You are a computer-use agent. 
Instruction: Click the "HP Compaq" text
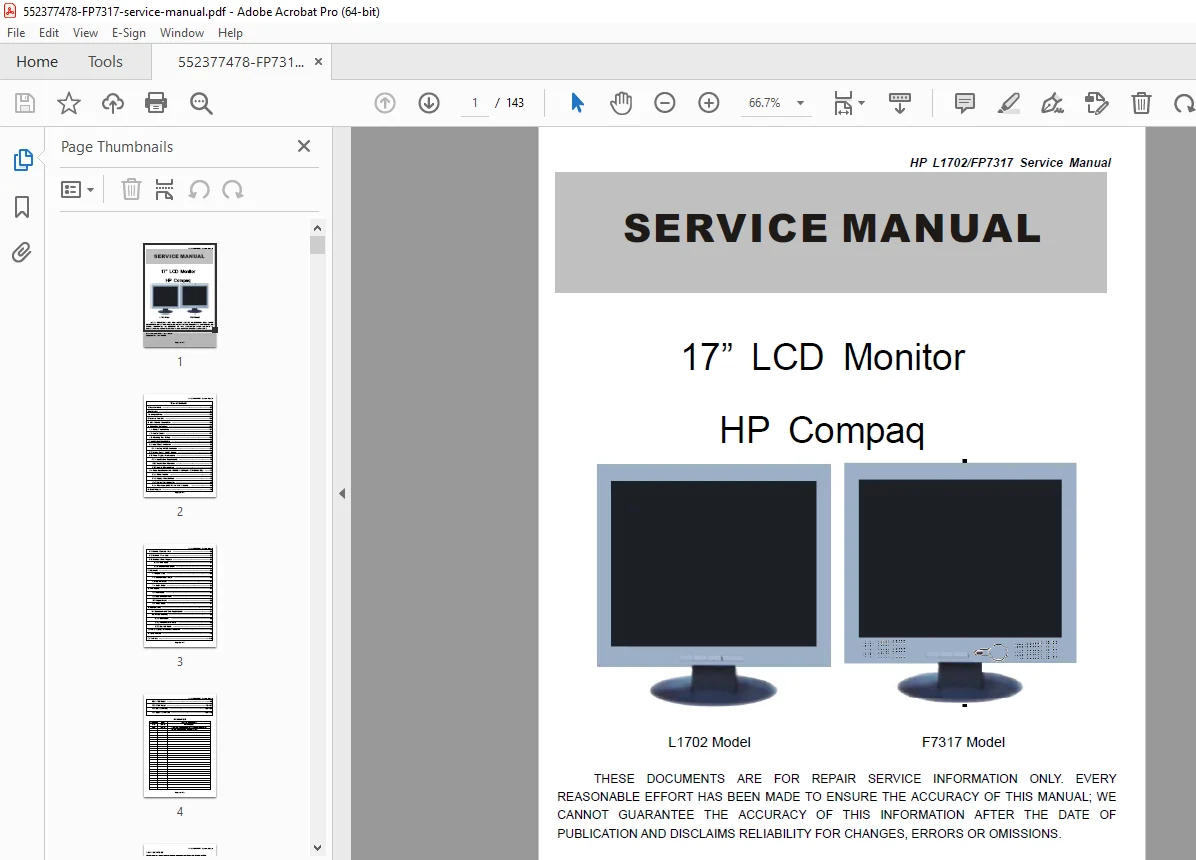(822, 430)
